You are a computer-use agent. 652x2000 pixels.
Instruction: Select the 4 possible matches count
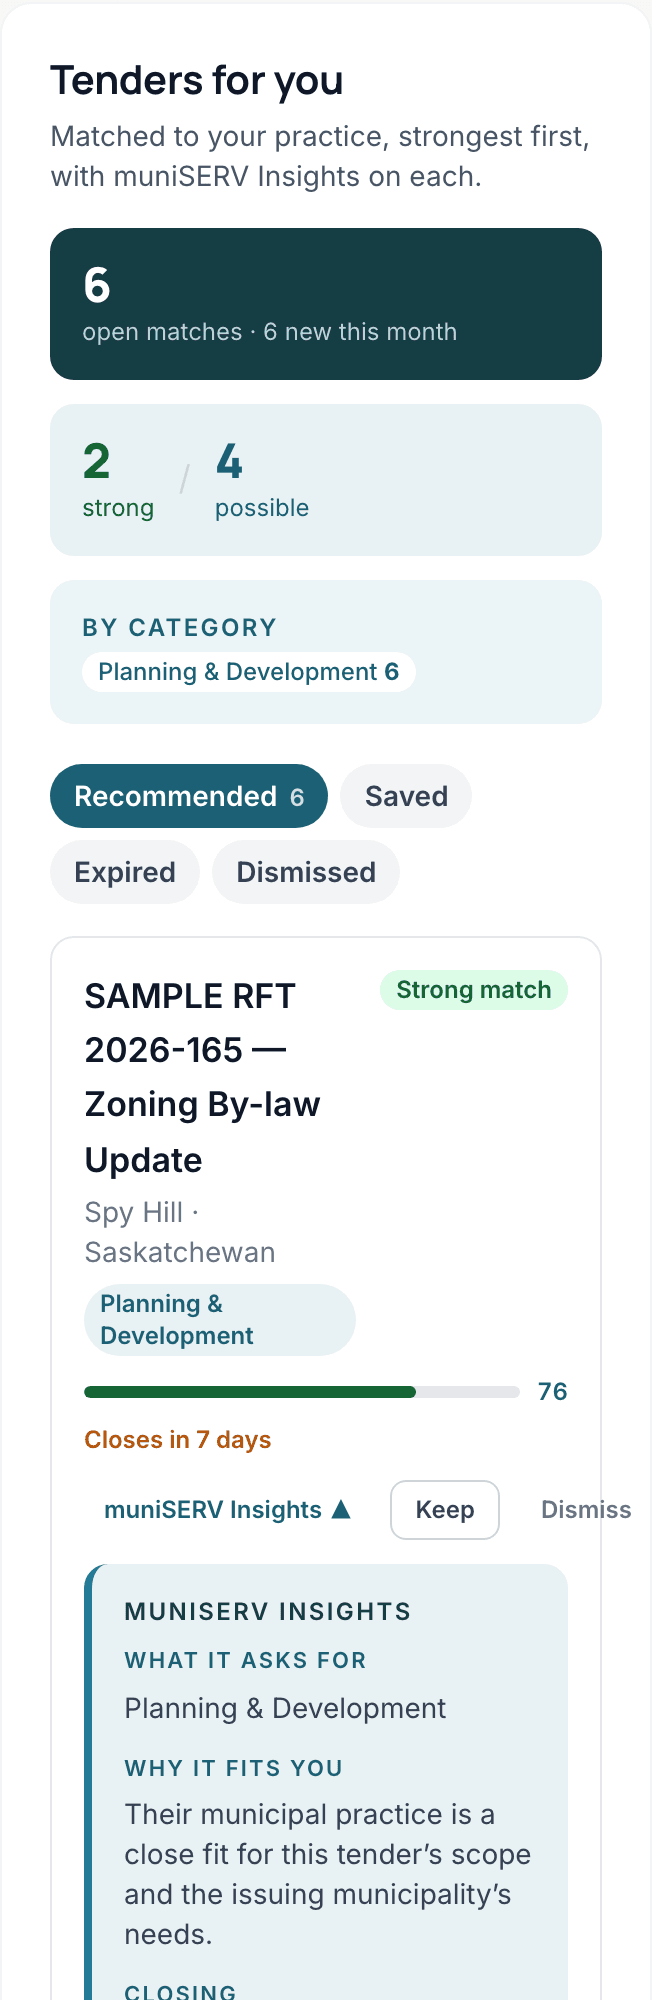(262, 480)
